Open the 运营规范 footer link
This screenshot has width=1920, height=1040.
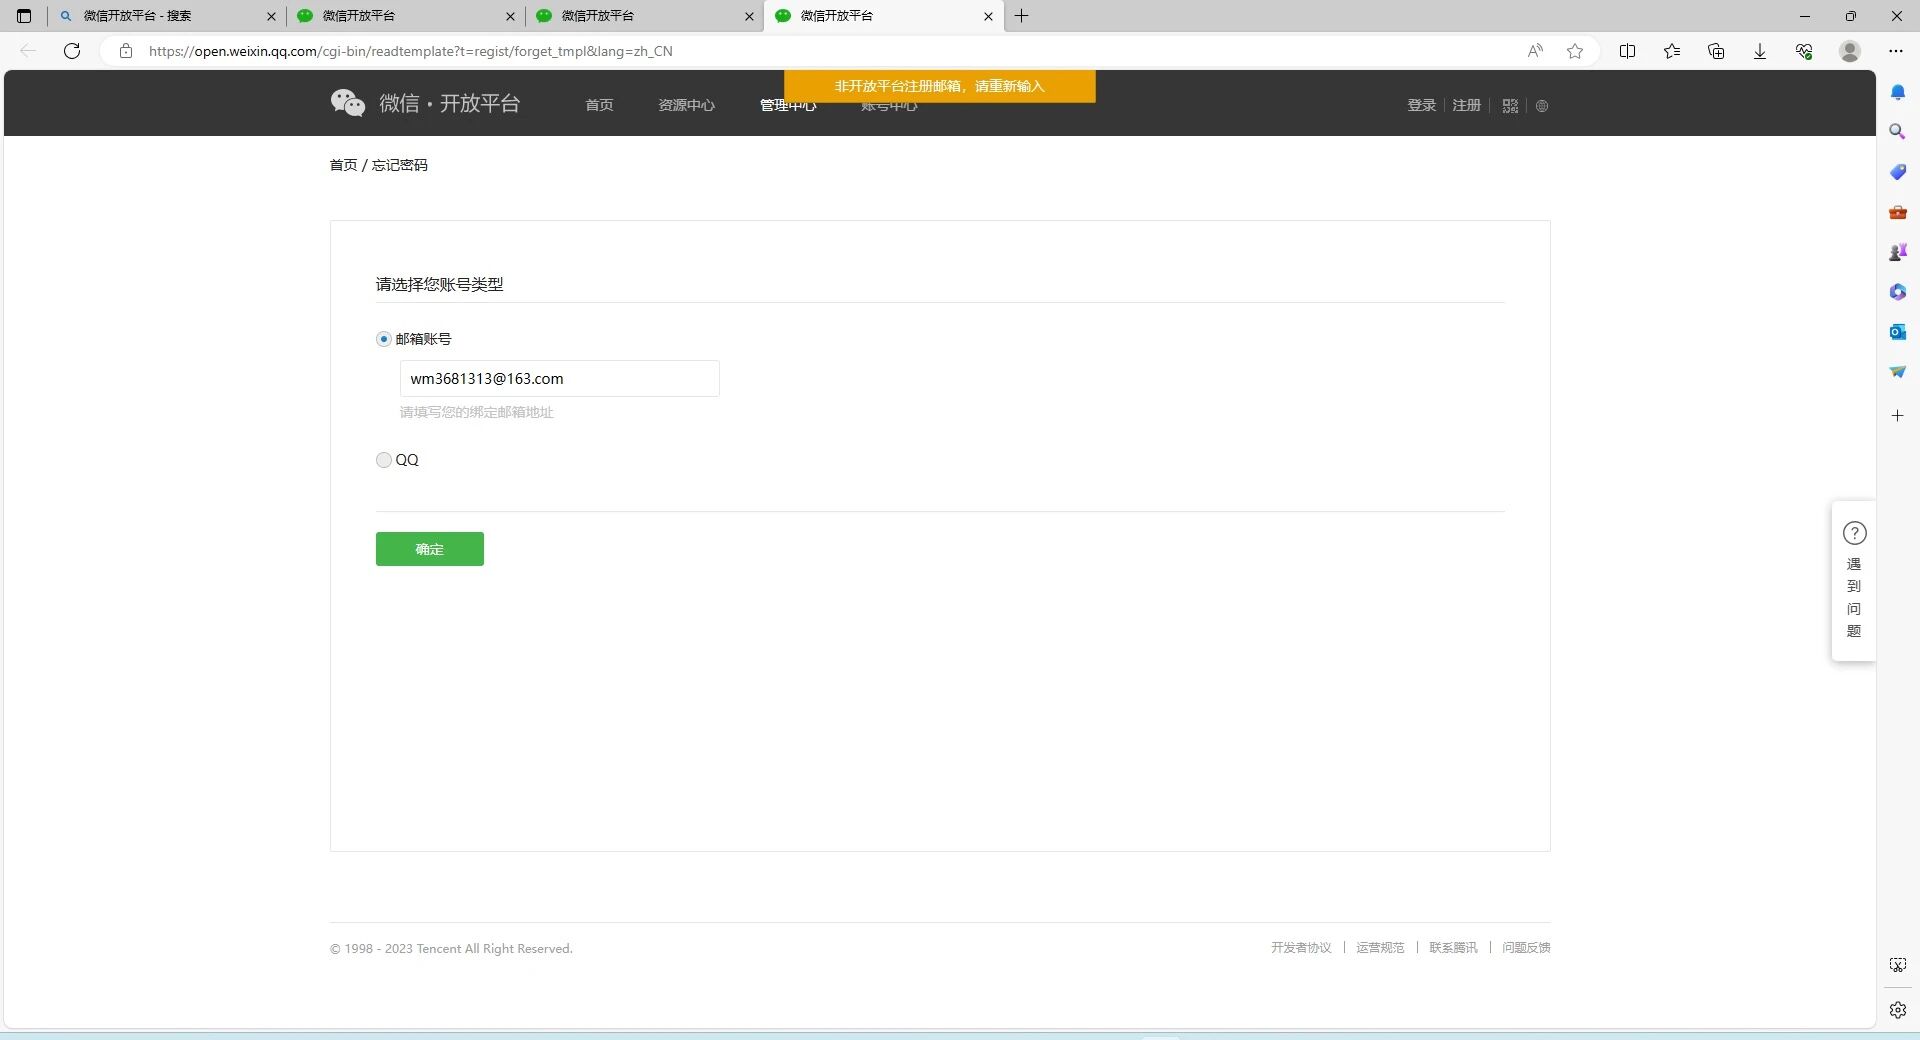tap(1380, 948)
